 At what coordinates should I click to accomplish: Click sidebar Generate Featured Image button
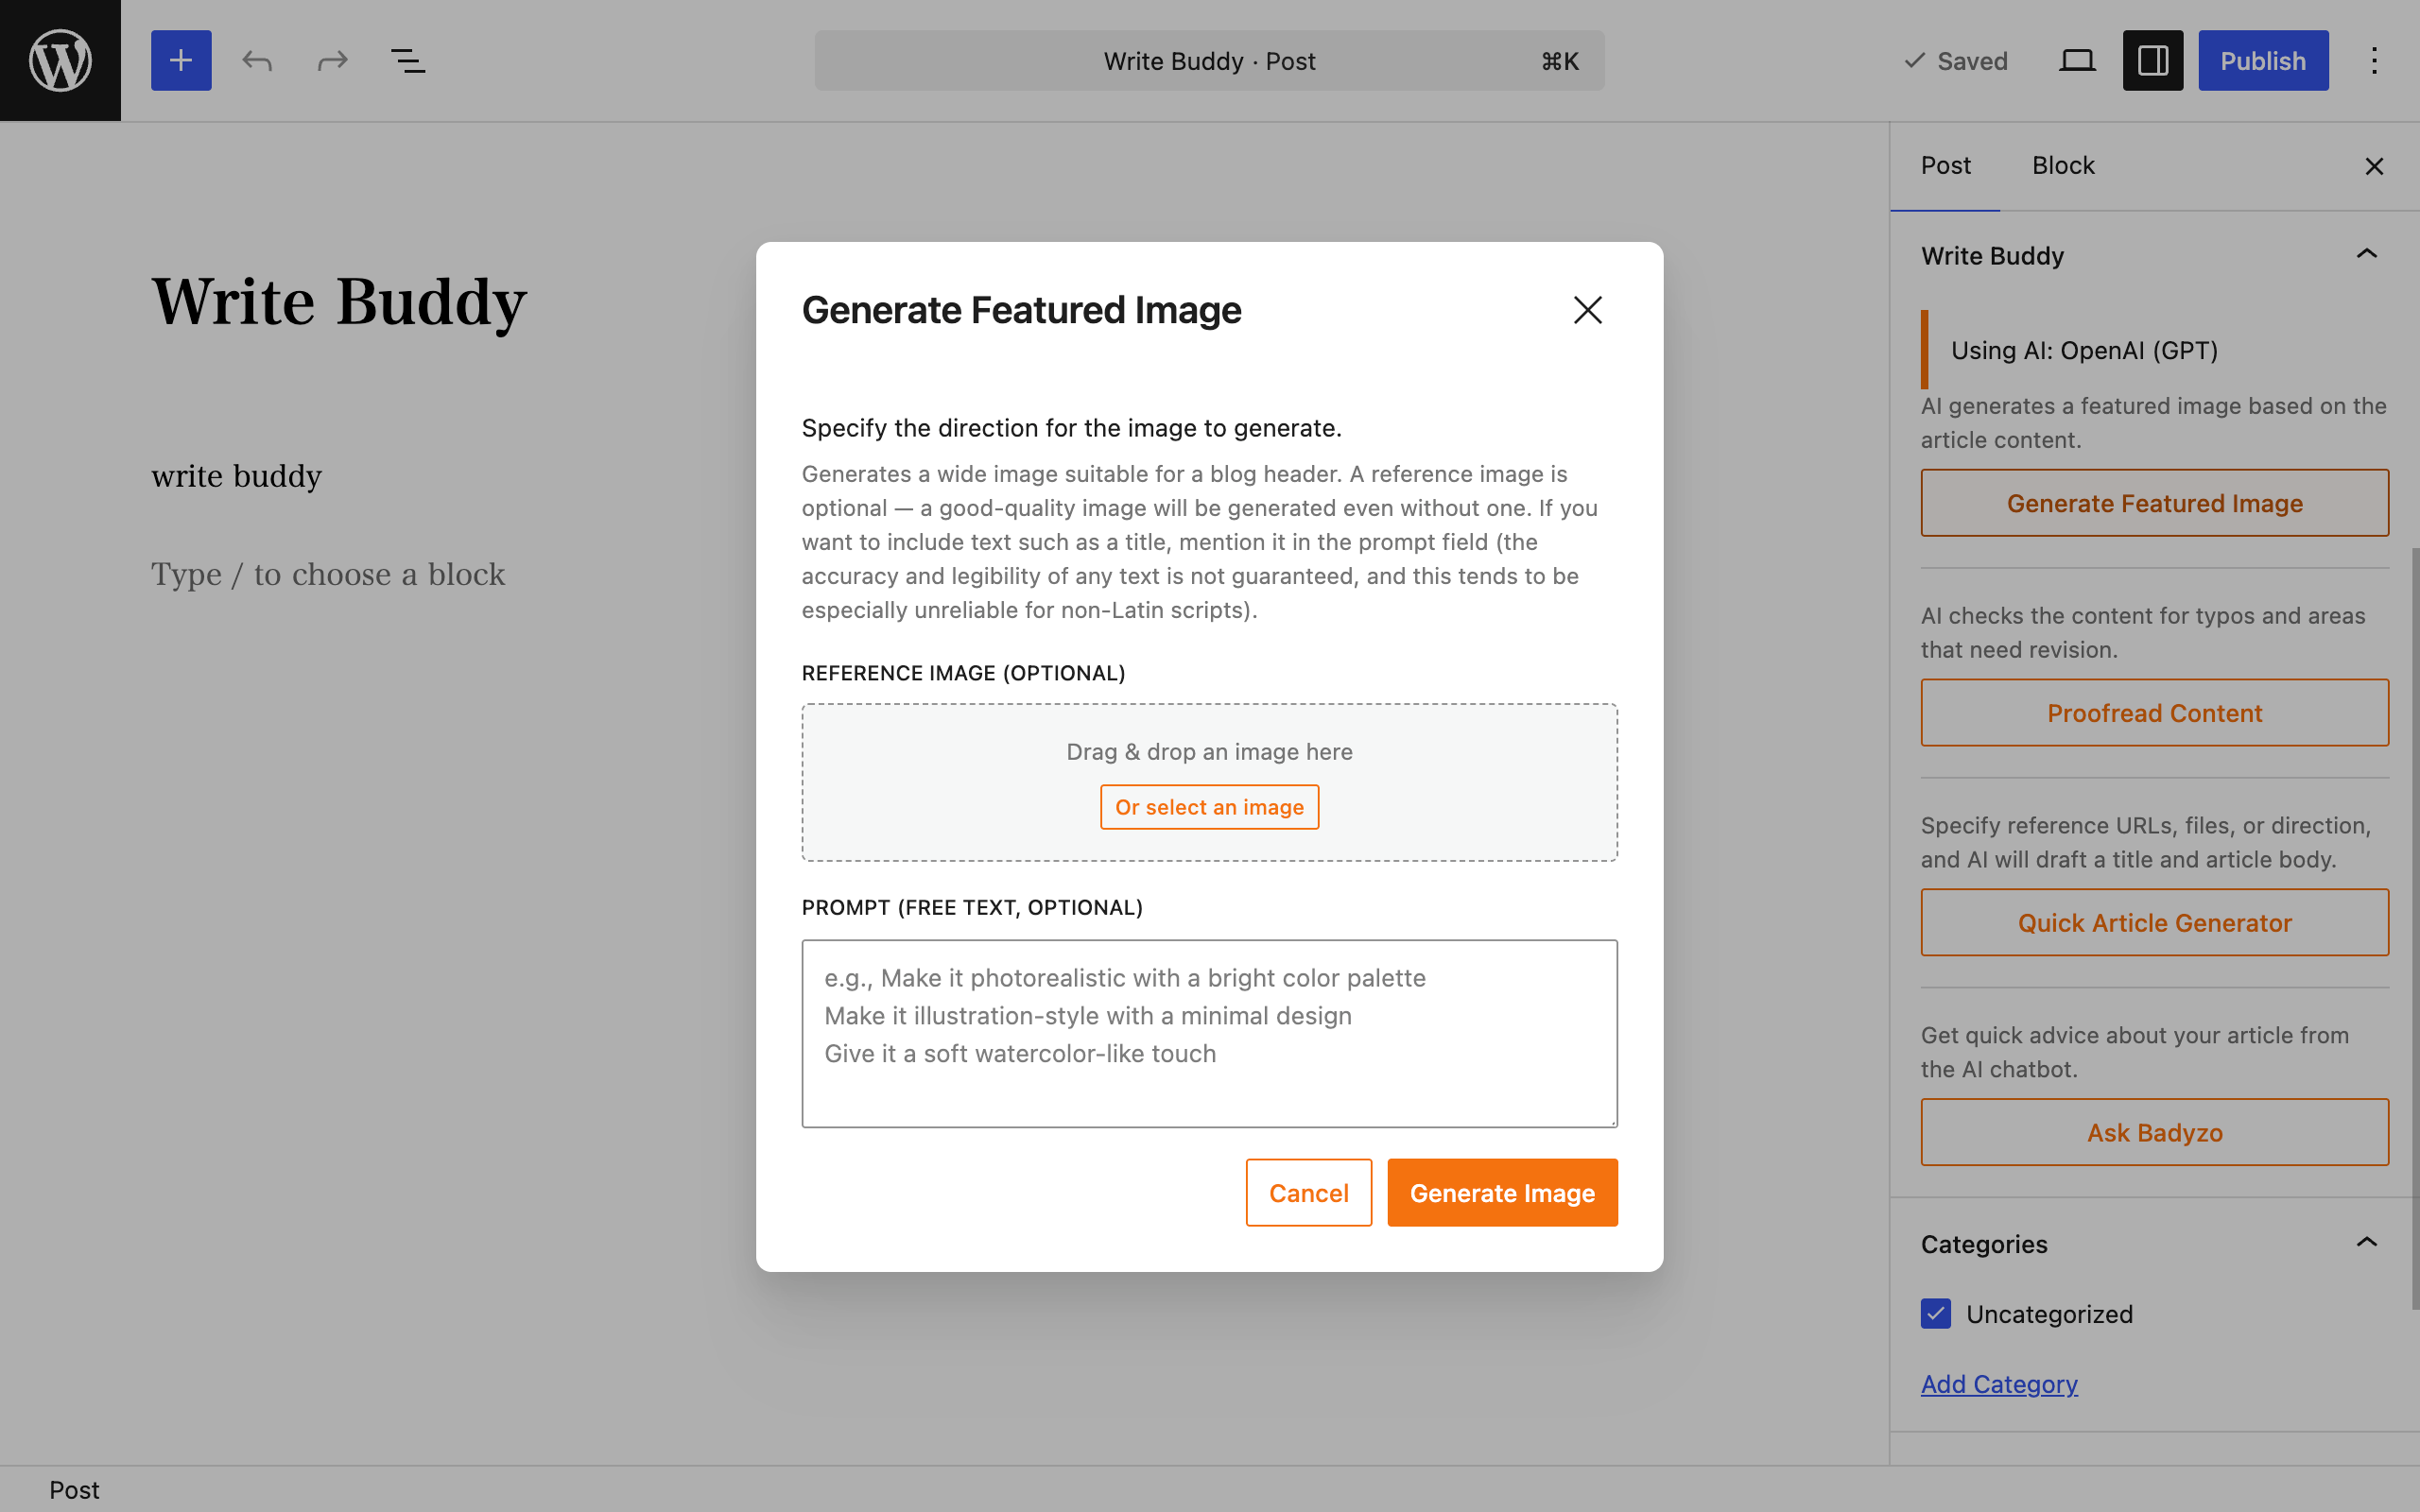2155,503
